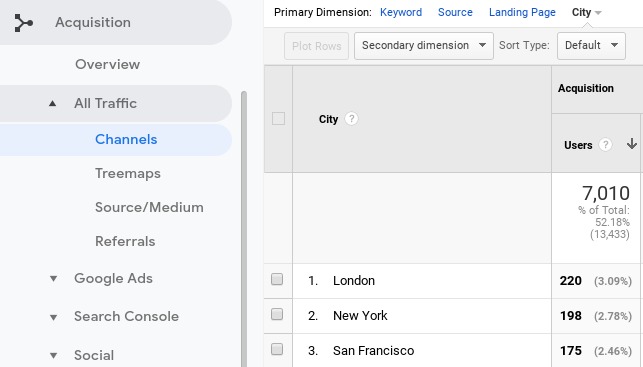
Task: Switch primary dimension to Source
Action: (455, 12)
